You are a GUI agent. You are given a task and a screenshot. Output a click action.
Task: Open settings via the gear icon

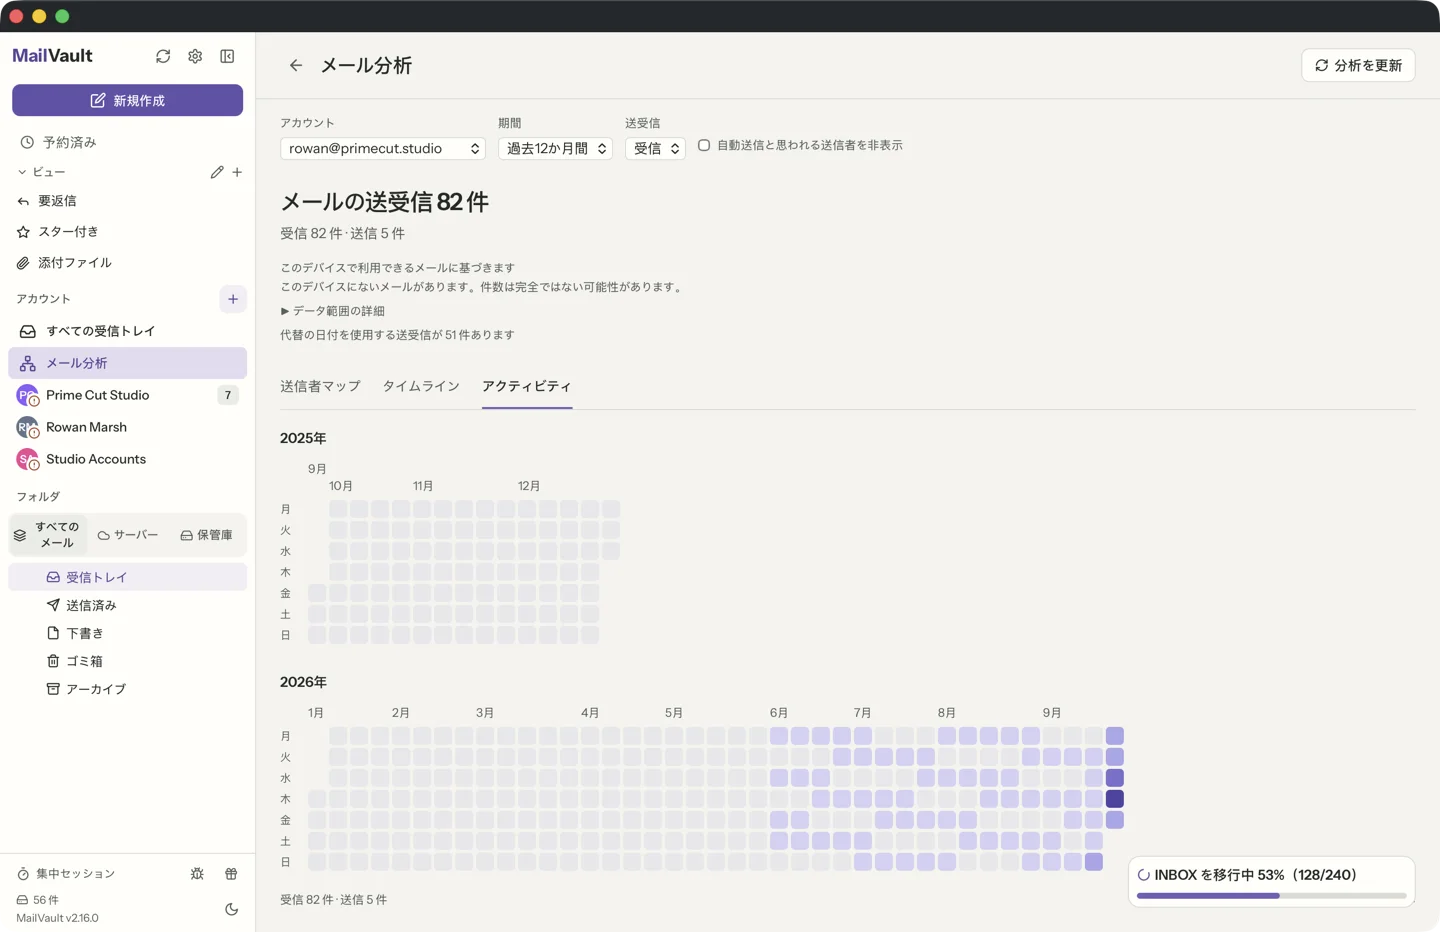coord(195,56)
